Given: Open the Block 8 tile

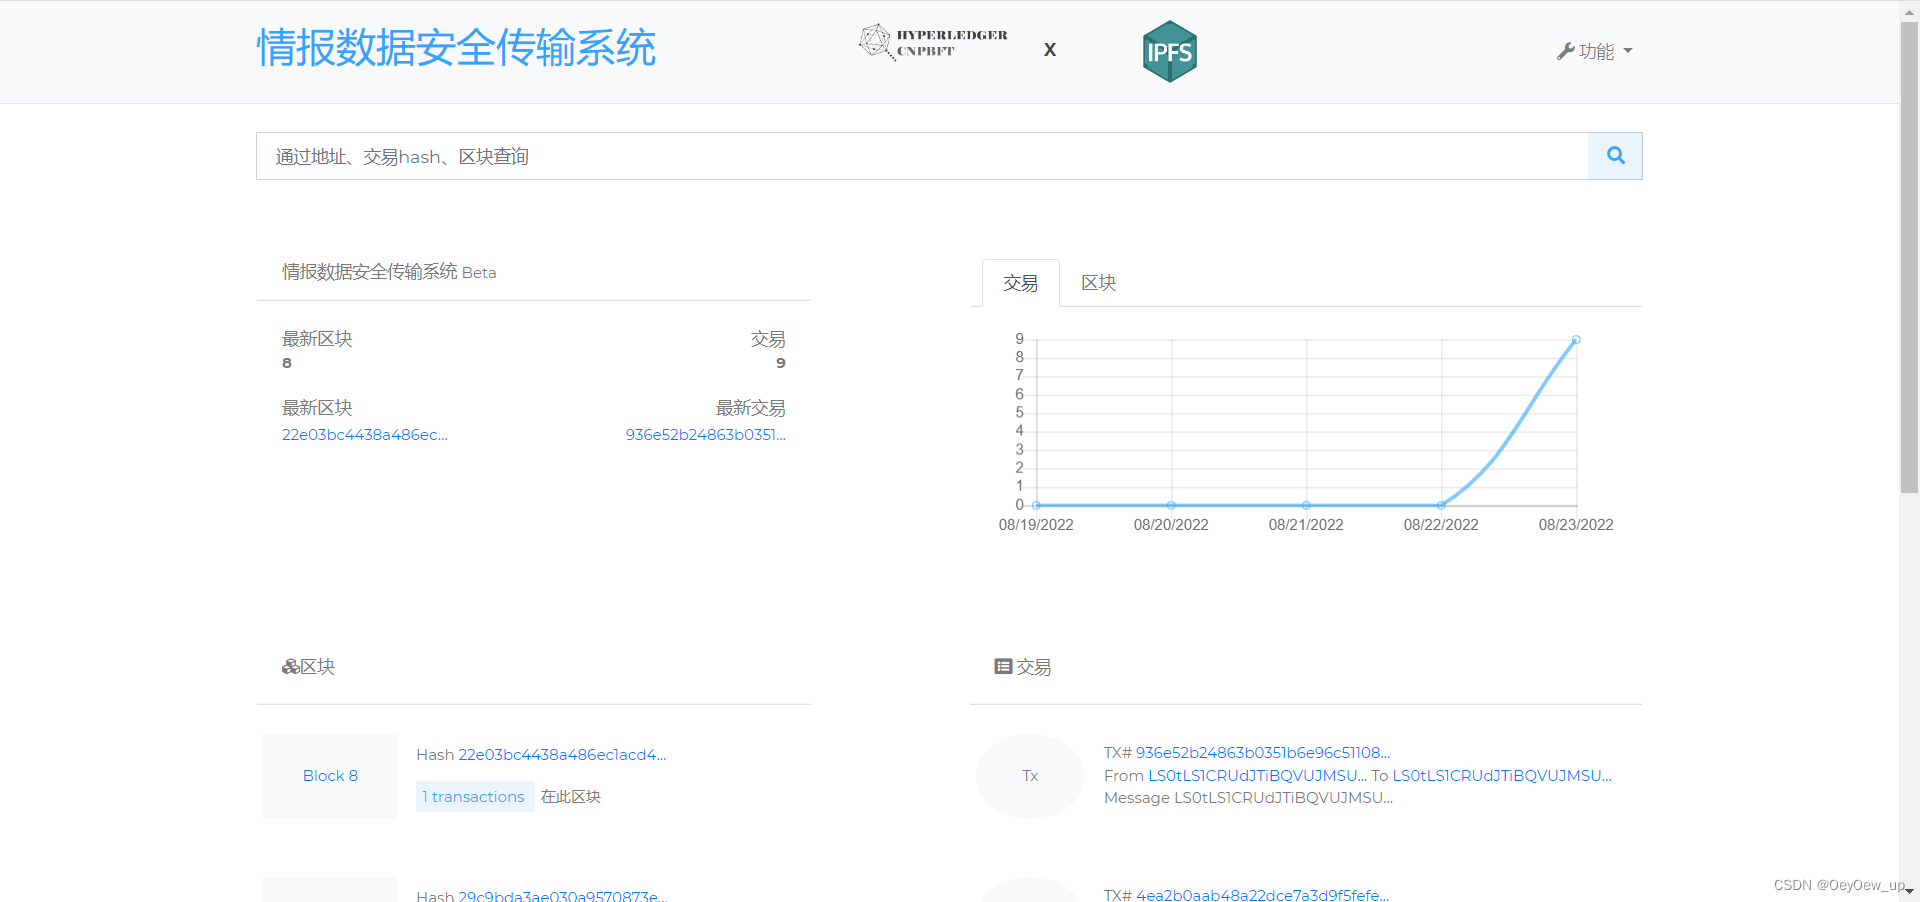Looking at the screenshot, I should [x=330, y=776].
